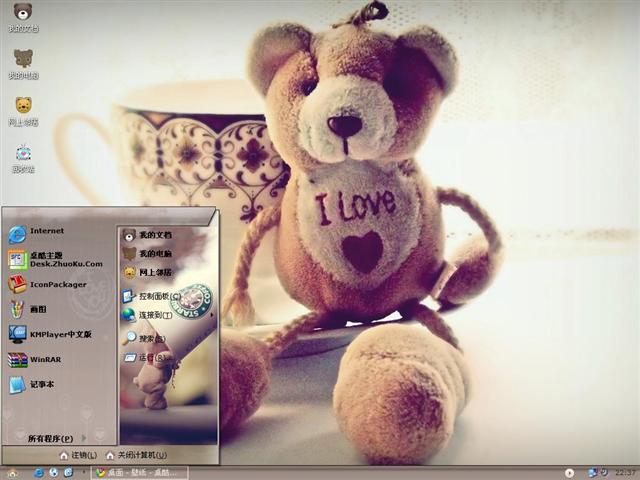Click 注销(L) log off button
This screenshot has height=480, width=640.
click(x=78, y=455)
